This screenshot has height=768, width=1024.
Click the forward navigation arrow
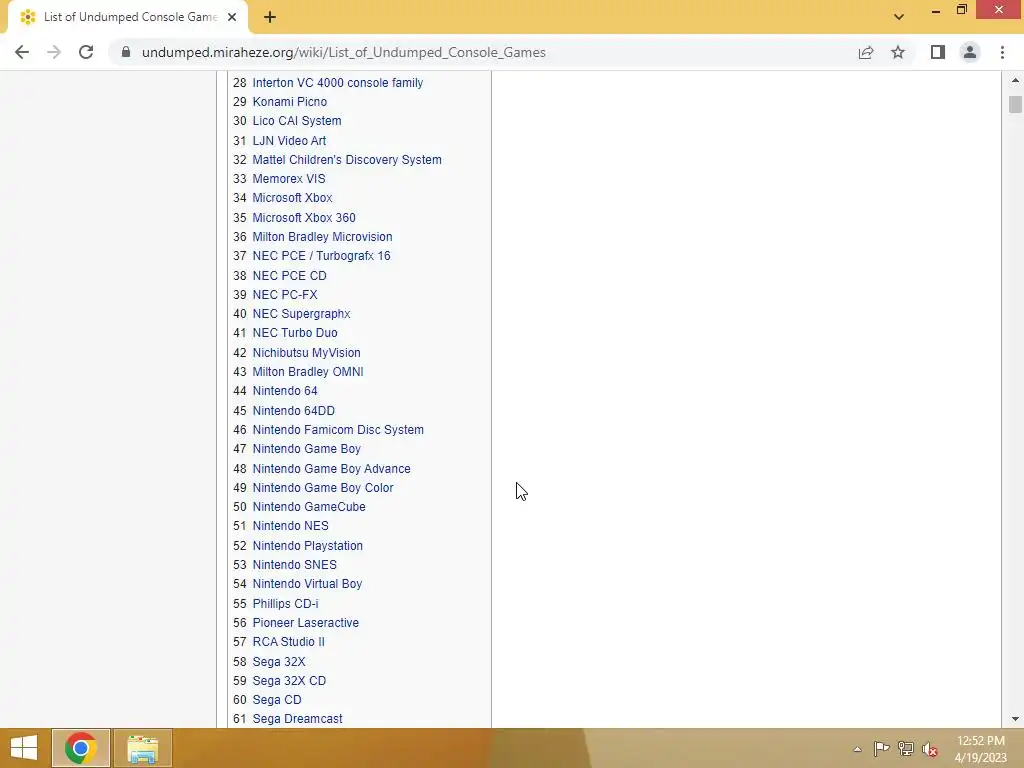(x=54, y=52)
